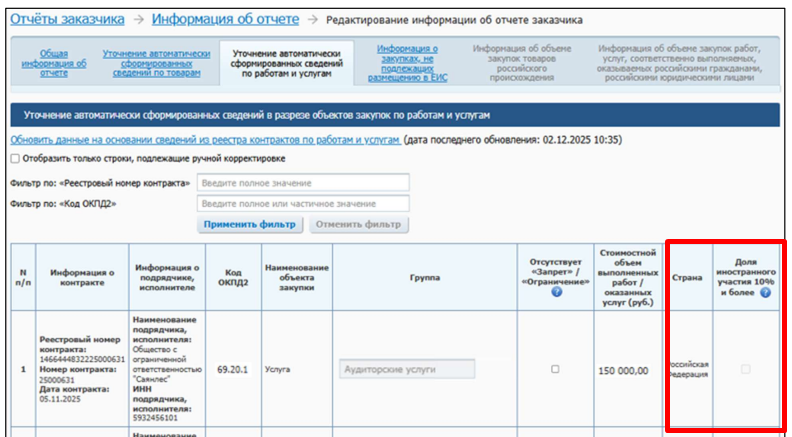Viewport: 792px width, 437px height.
Task: Click help icon for «Запрет» / «Ограничение» column
Action: [x=555, y=292]
